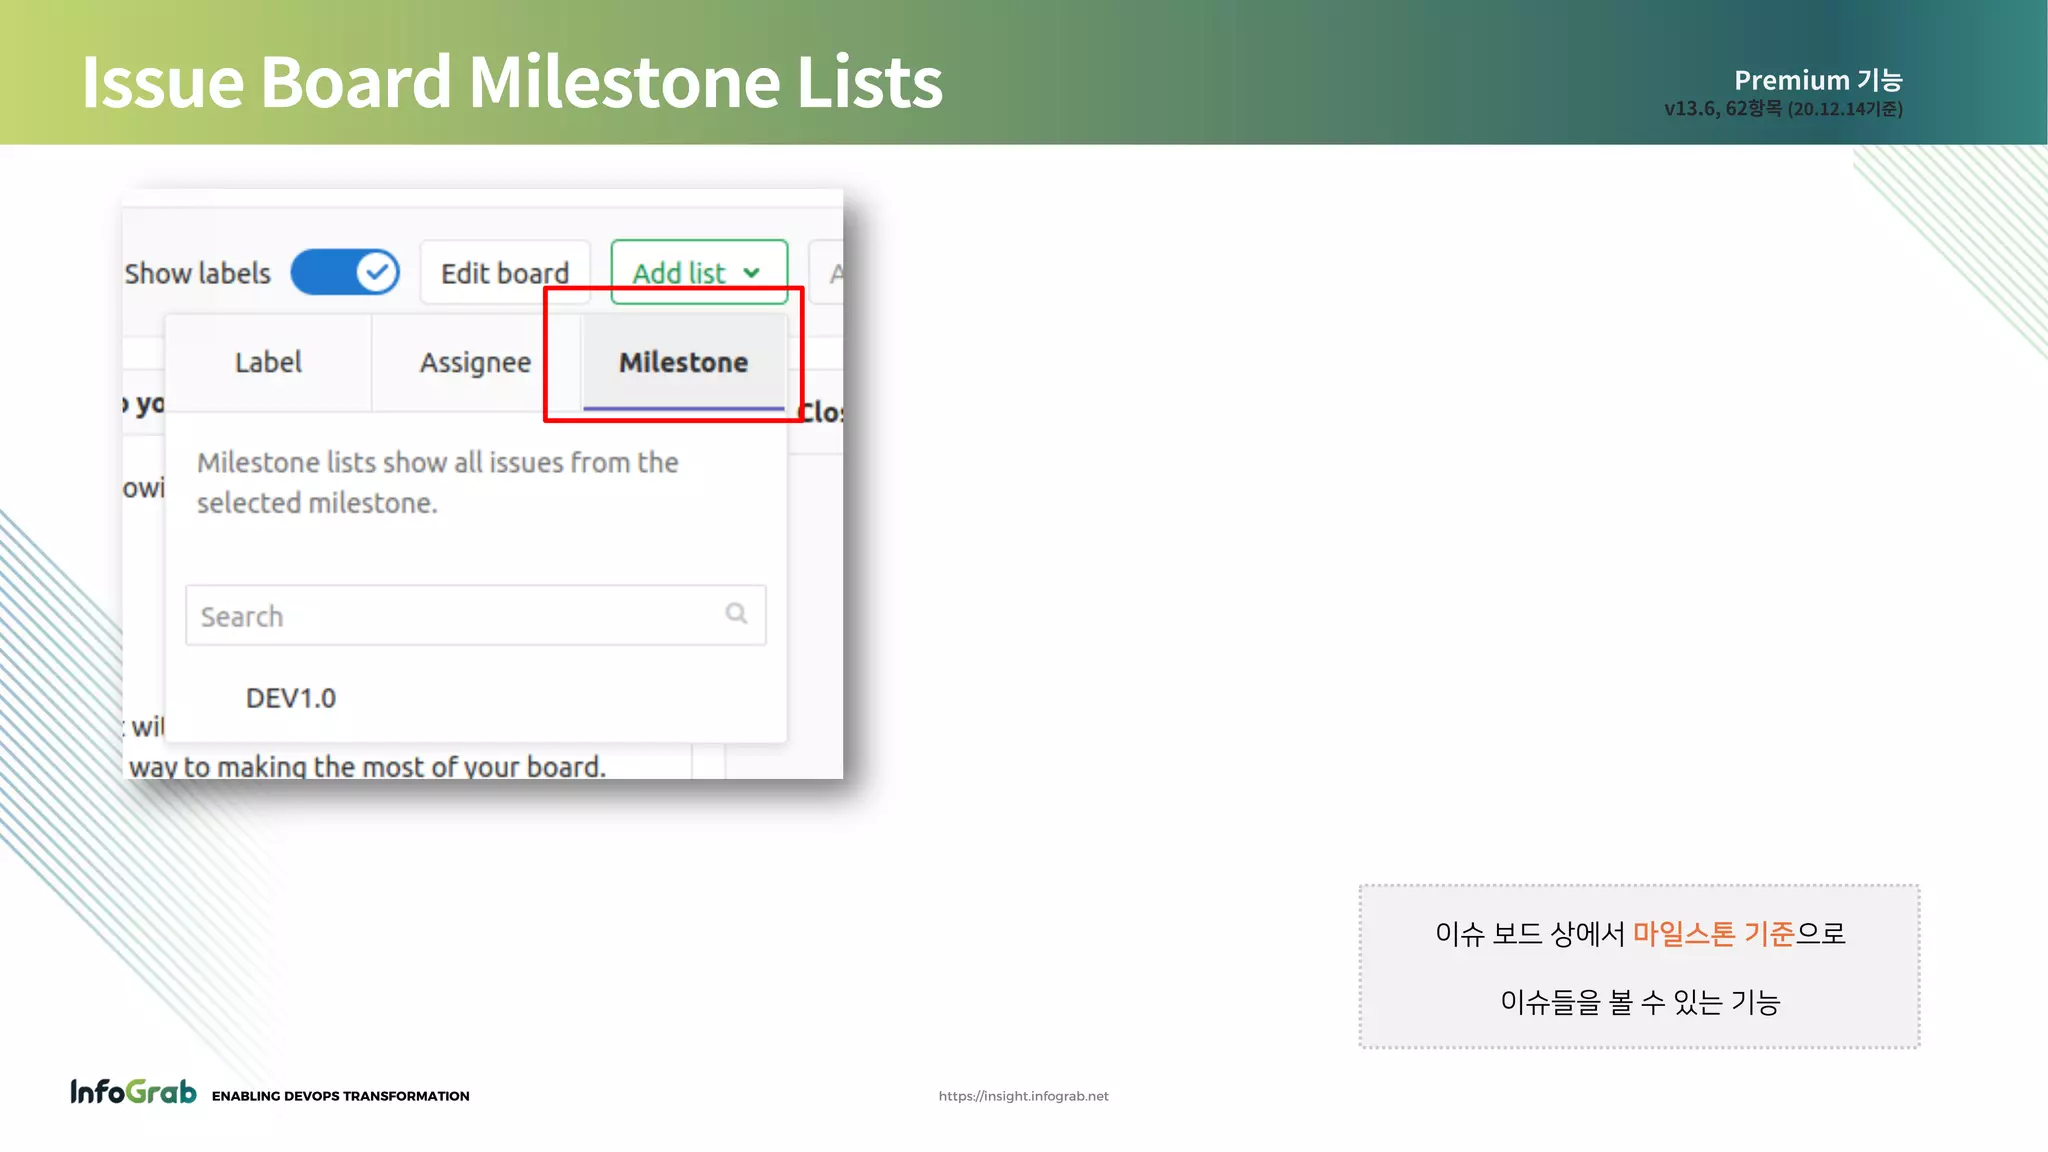
Task: Click the orange '마일스톤 기준' text
Action: 1713,934
